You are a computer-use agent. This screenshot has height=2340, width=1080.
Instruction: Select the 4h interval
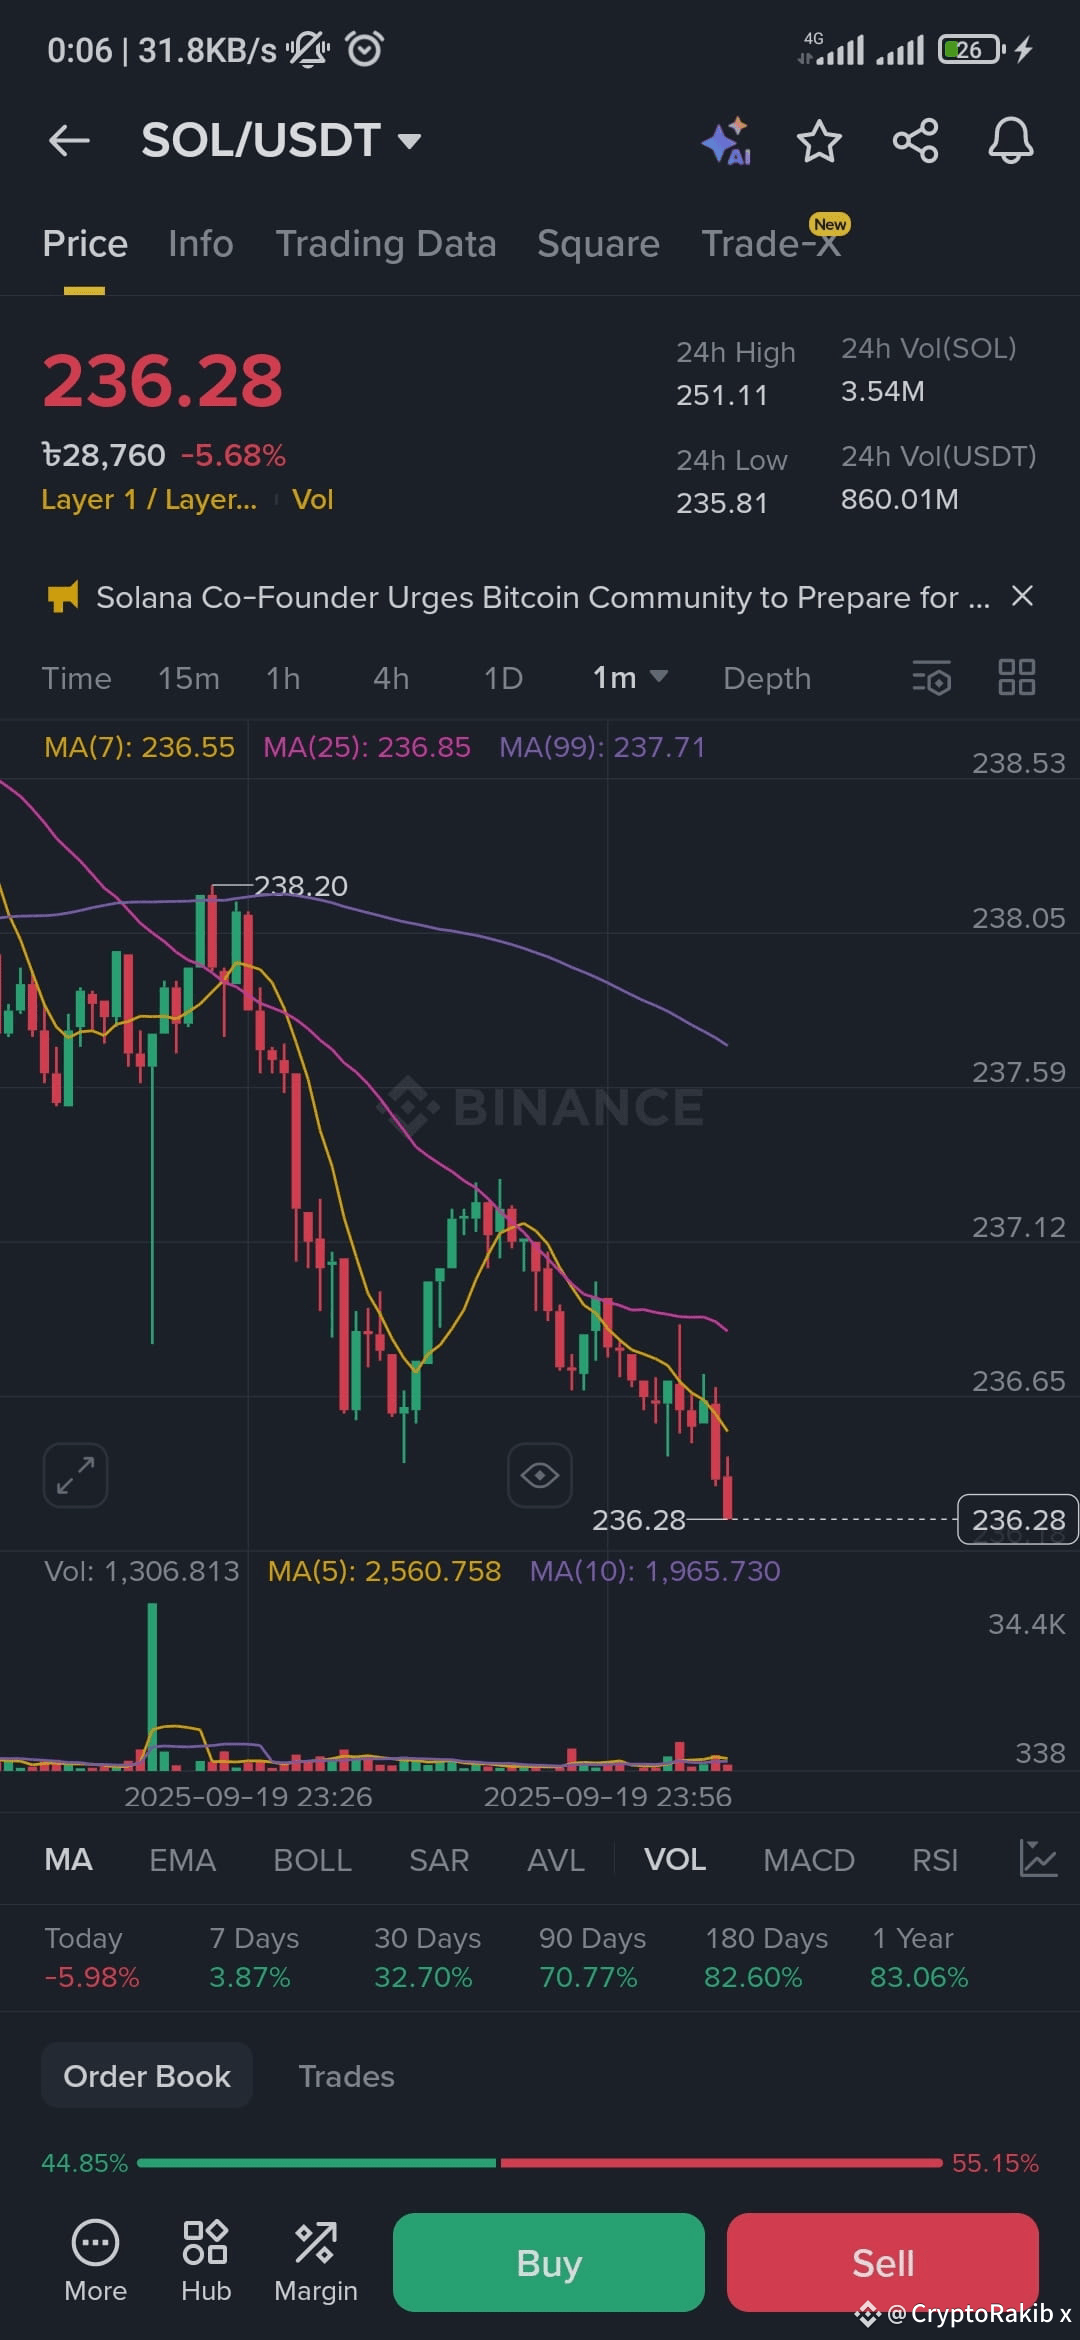[391, 678]
